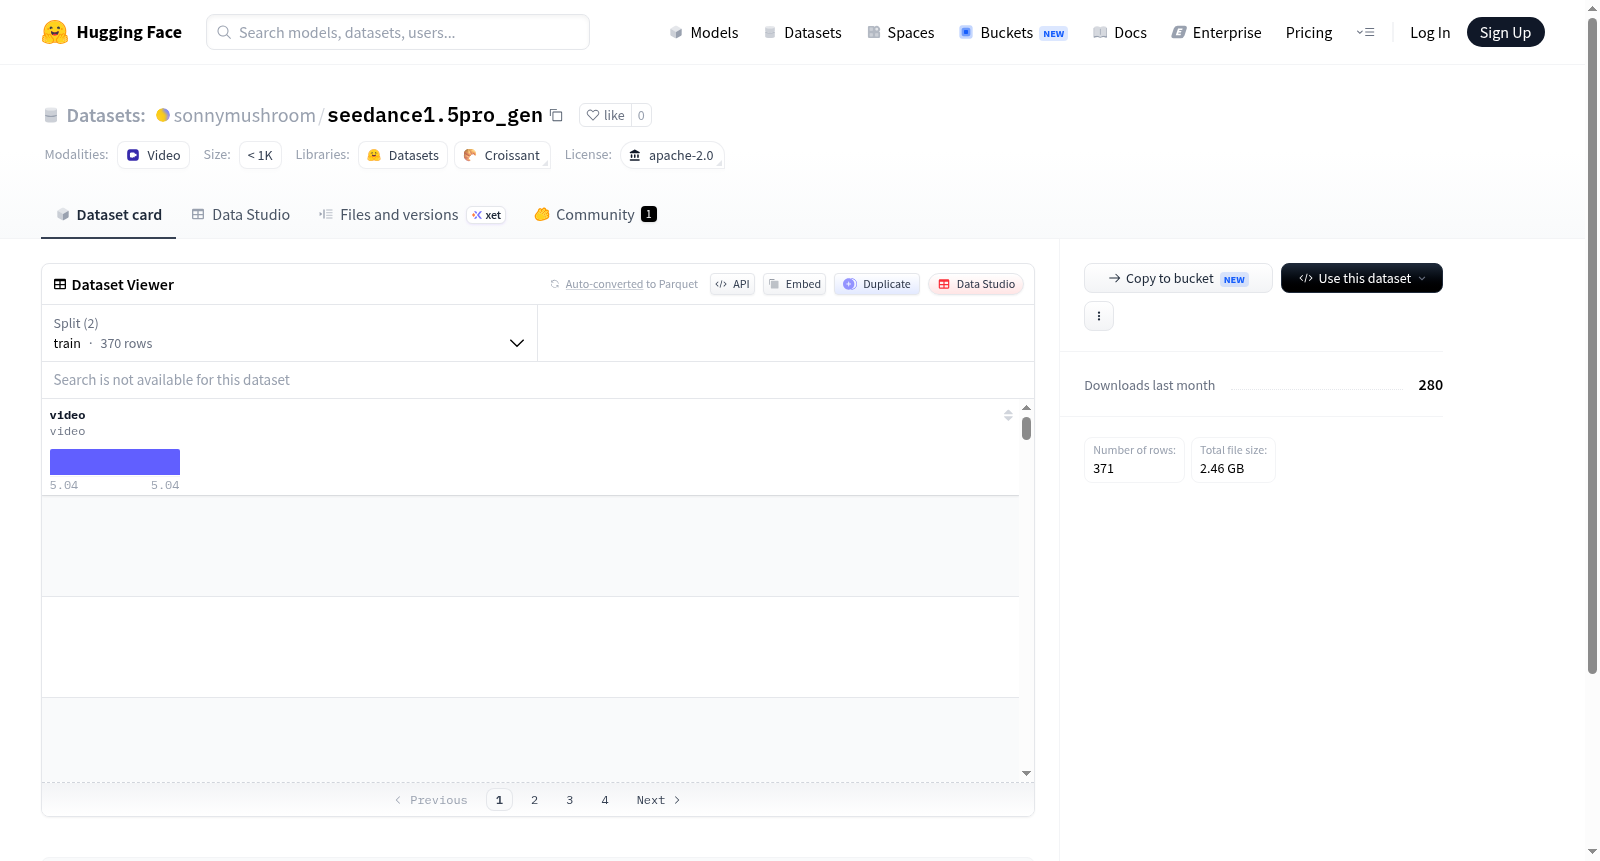This screenshot has height=861, width=1600.
Task: Click the like count number
Action: pyautogui.click(x=641, y=115)
